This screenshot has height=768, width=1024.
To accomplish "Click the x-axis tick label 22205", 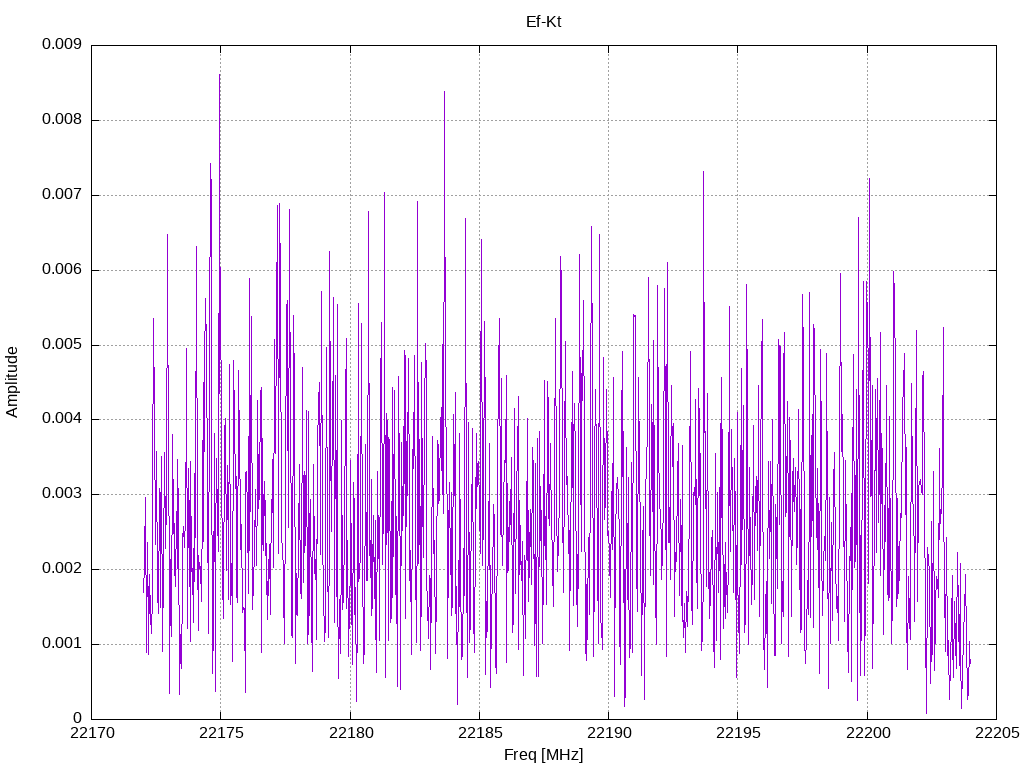I will (x=997, y=733).
